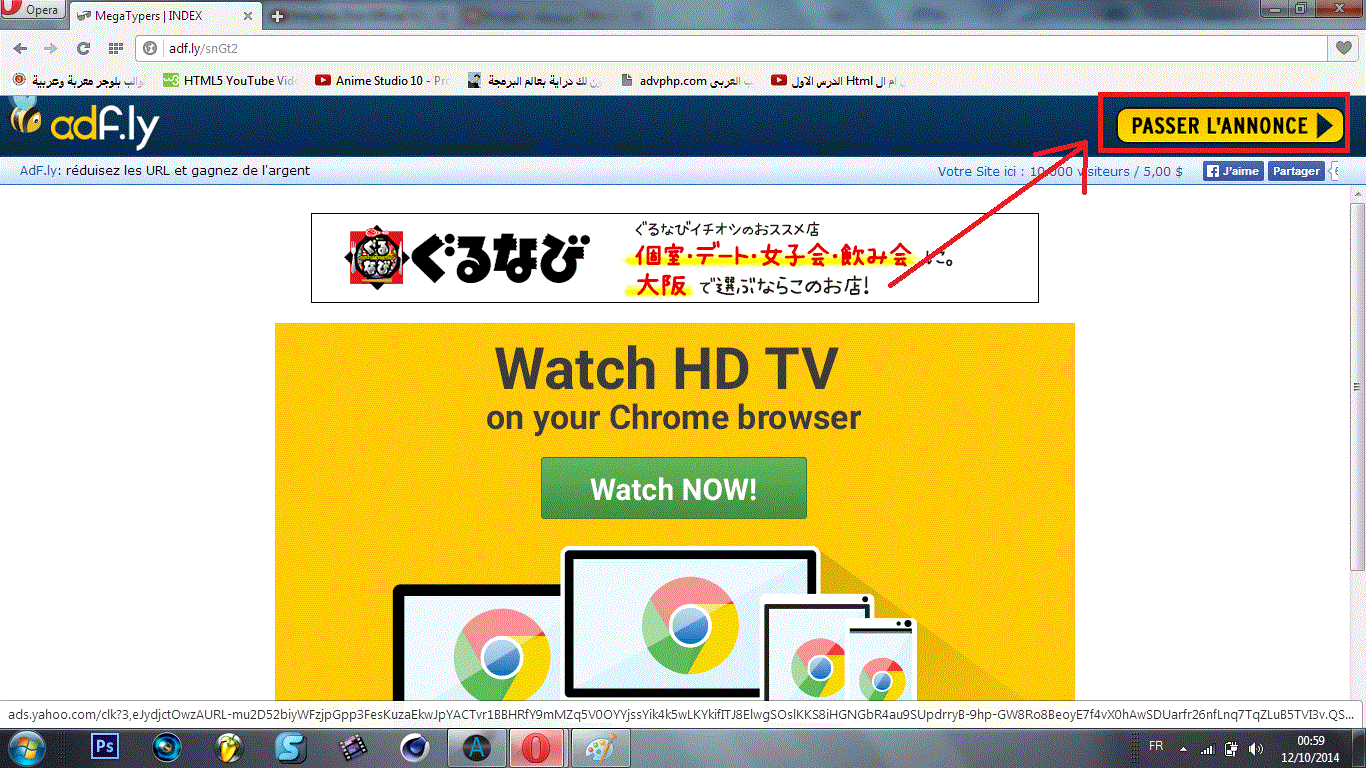
Task: Click the Facebook Partager button
Action: coord(1296,171)
